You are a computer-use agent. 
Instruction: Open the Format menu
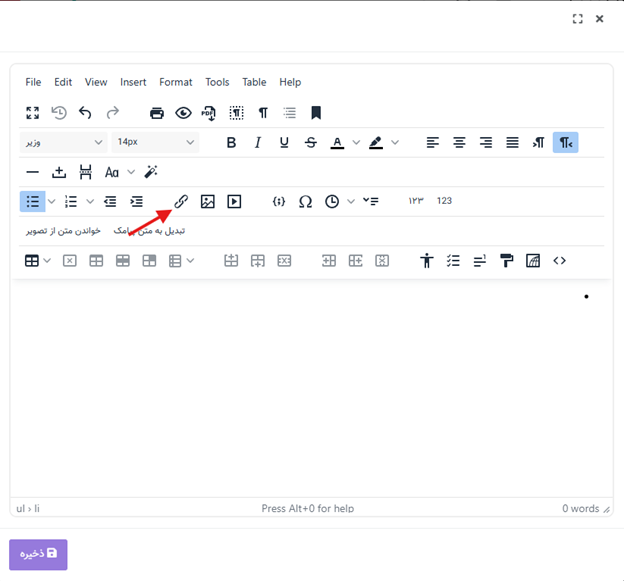pos(176,82)
